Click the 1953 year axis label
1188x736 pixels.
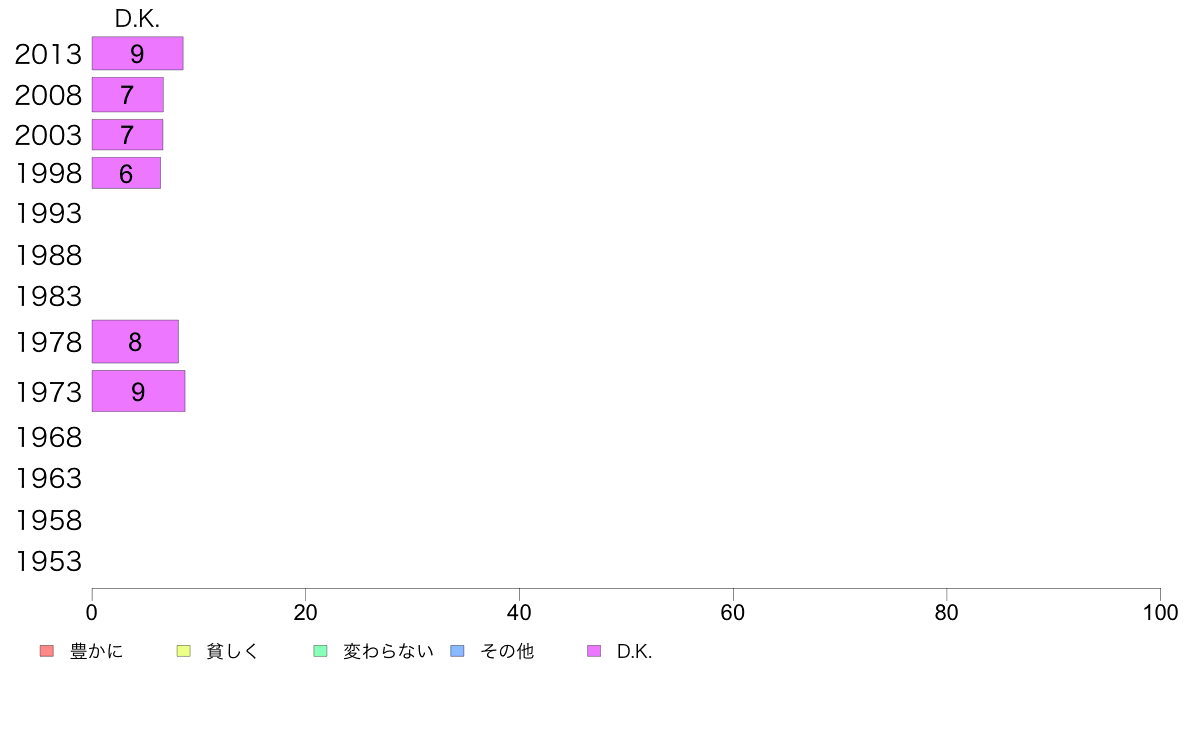tap(48, 562)
